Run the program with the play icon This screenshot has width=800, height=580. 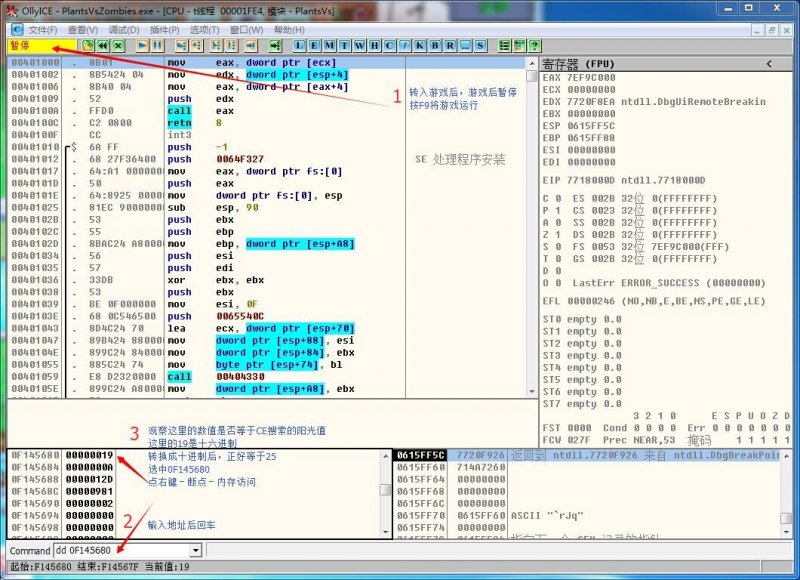(x=142, y=46)
